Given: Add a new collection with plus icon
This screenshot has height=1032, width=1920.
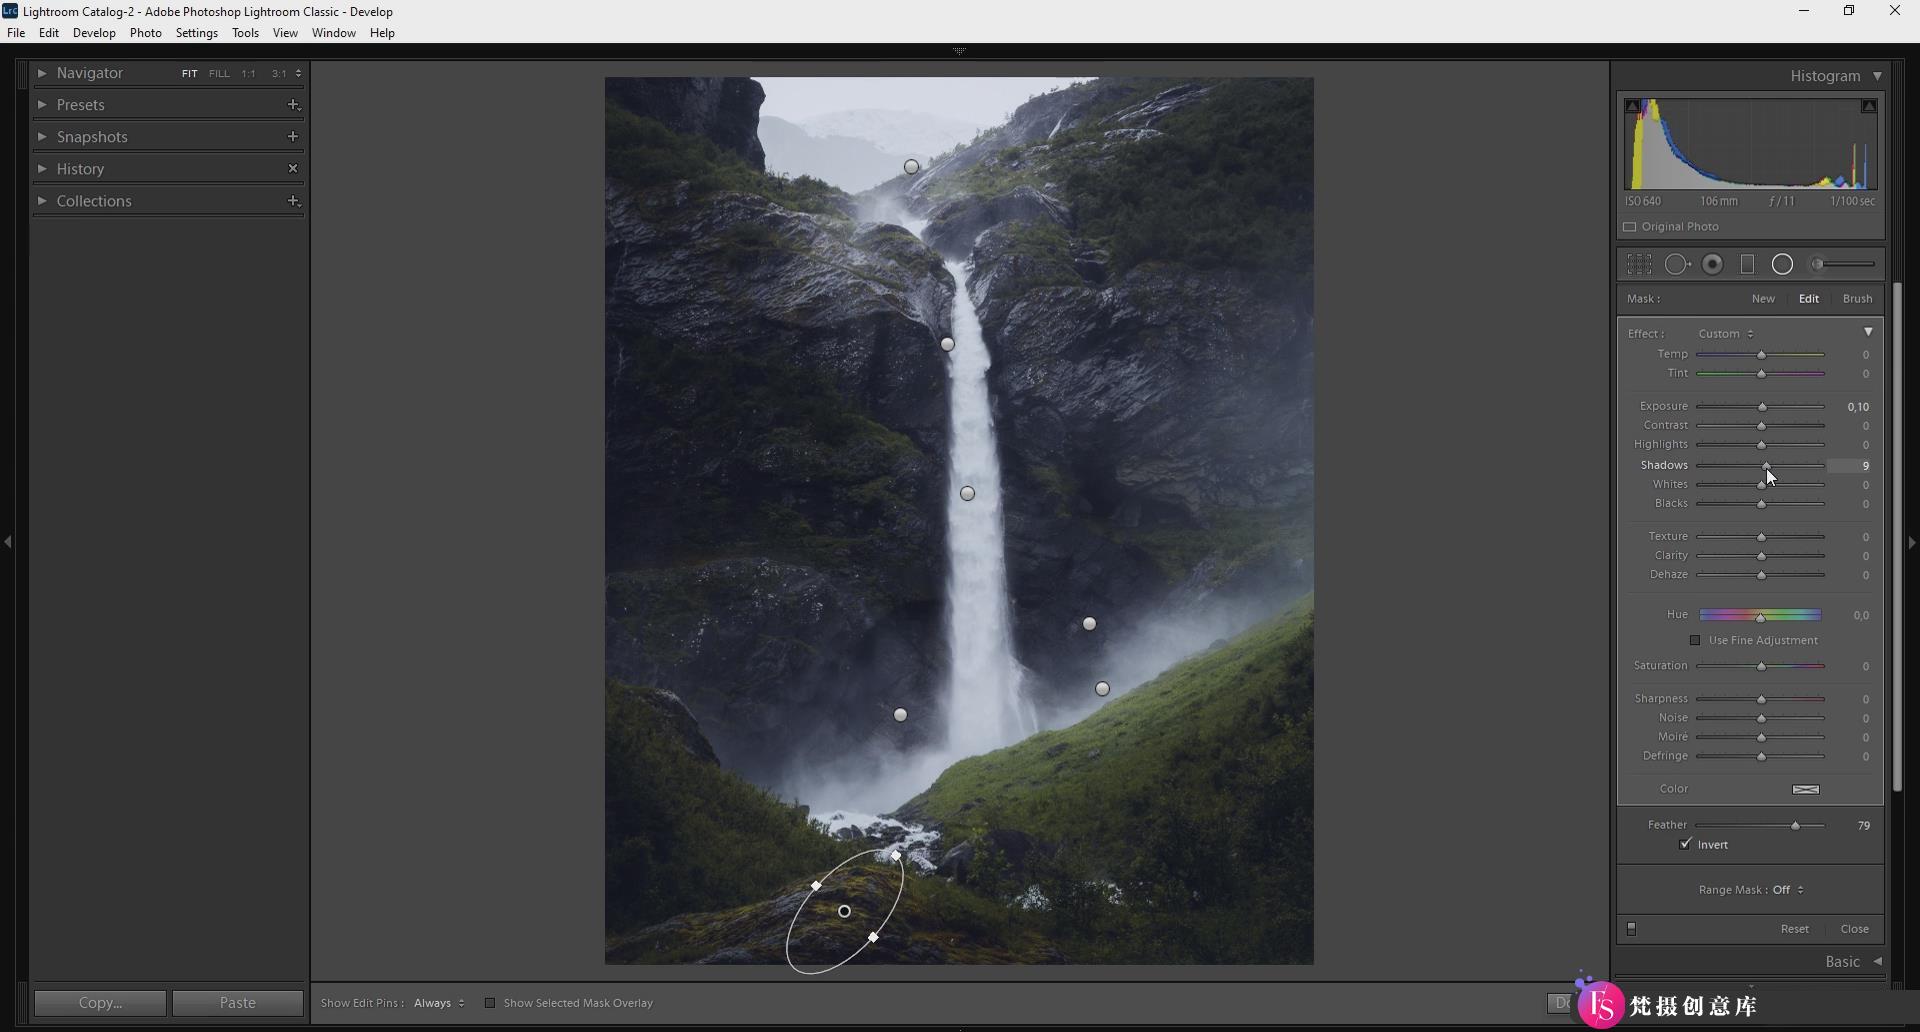Looking at the screenshot, I should [x=293, y=200].
